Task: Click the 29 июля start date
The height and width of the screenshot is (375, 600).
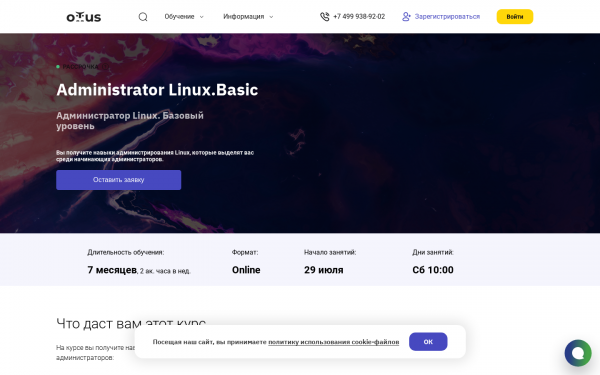Action: pos(324,270)
